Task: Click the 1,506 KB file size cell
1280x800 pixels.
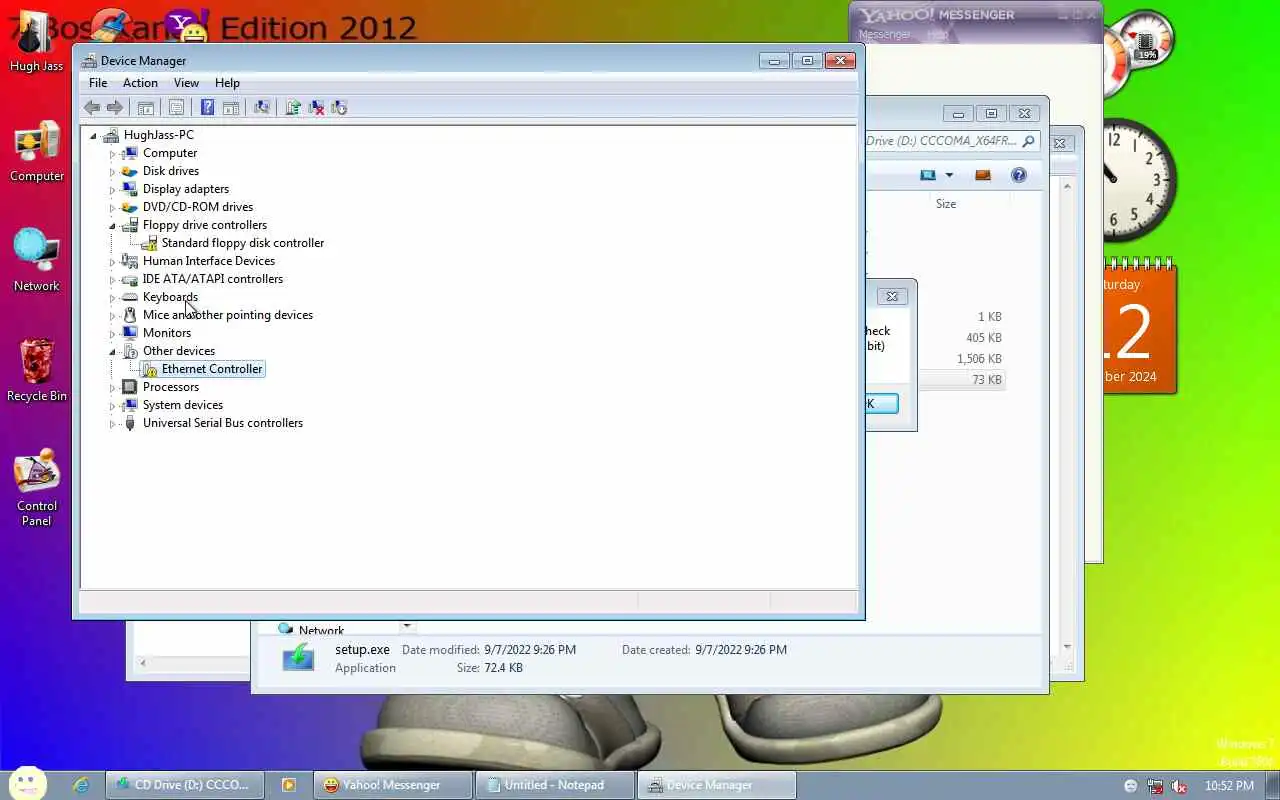Action: (x=979, y=359)
